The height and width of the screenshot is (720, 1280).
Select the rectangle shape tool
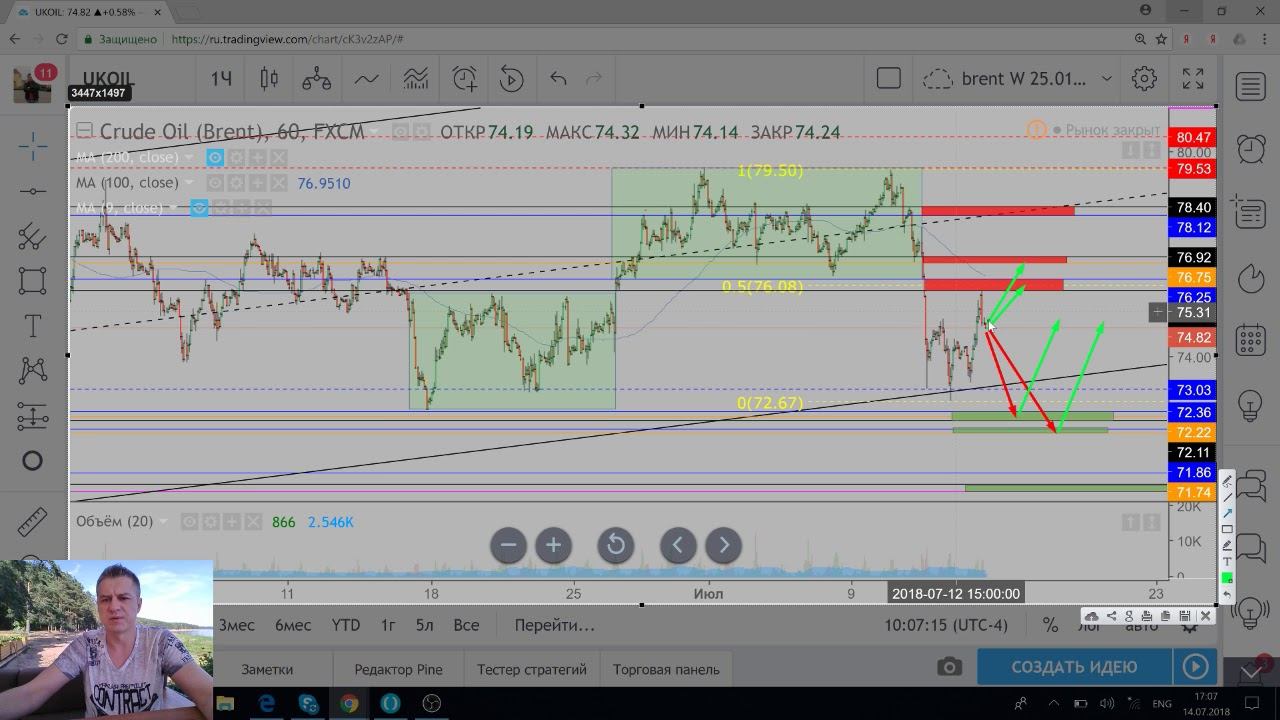coord(32,281)
